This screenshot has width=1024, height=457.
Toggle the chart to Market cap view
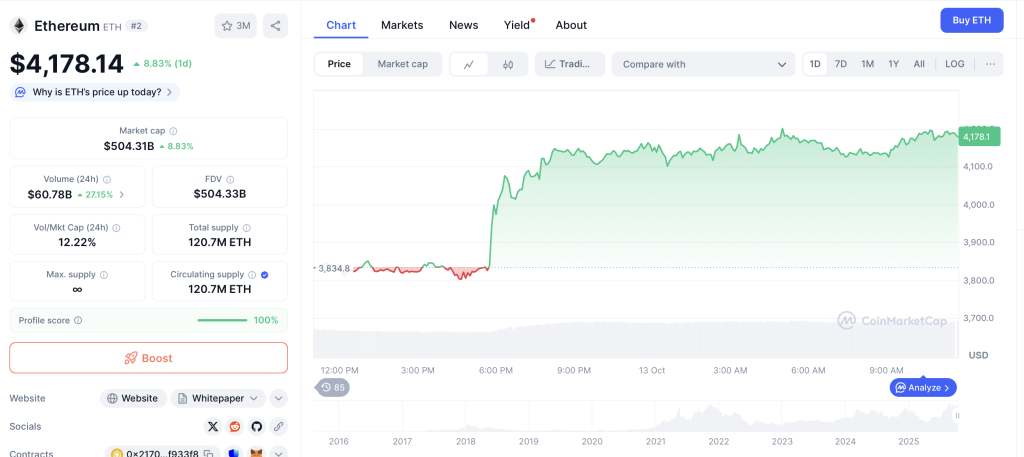[x=402, y=64]
